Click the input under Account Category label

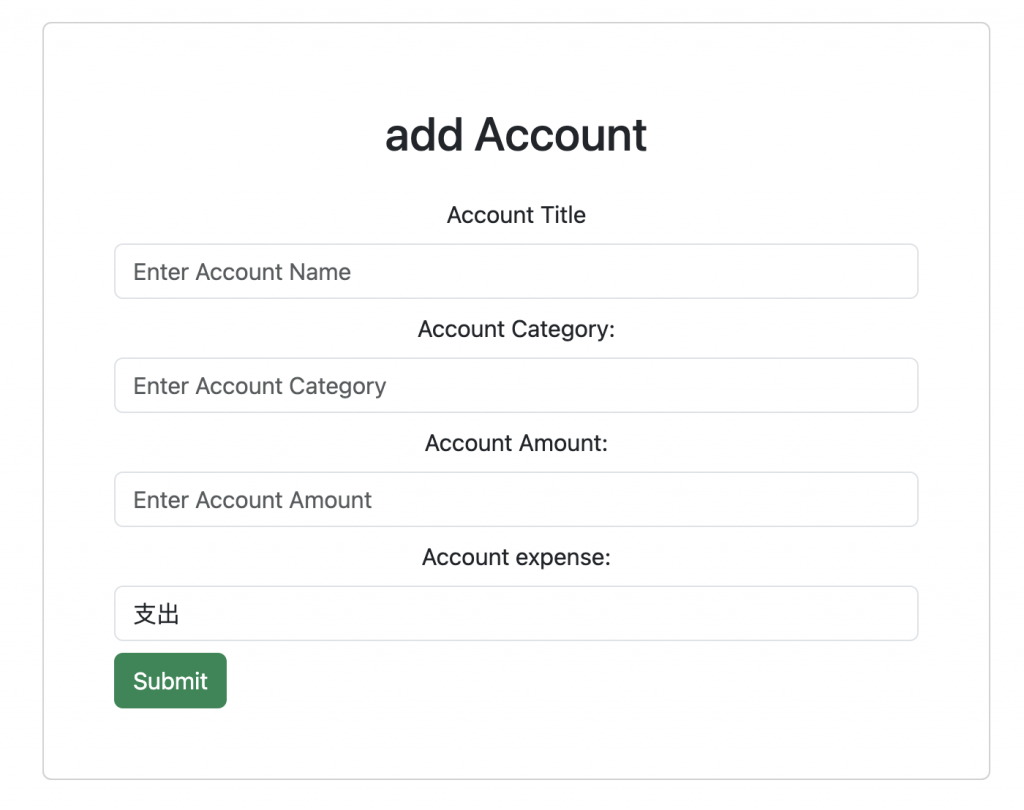[x=516, y=385]
